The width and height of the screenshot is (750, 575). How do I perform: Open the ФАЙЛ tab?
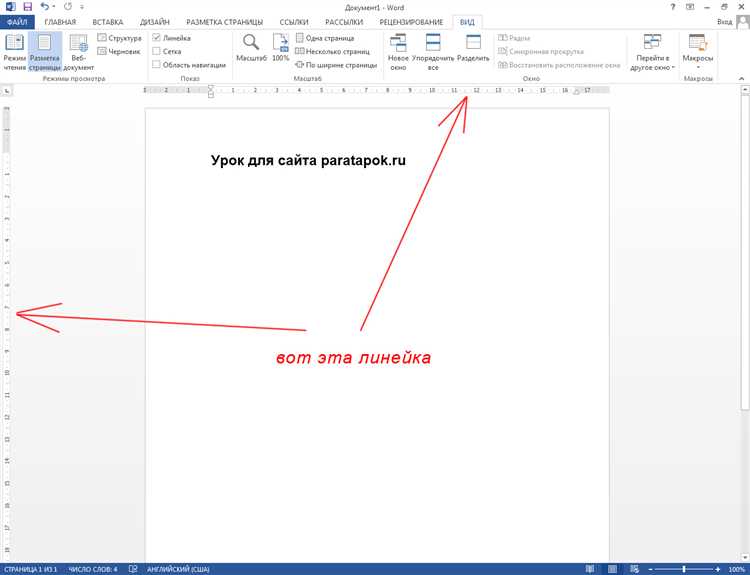coord(17,22)
